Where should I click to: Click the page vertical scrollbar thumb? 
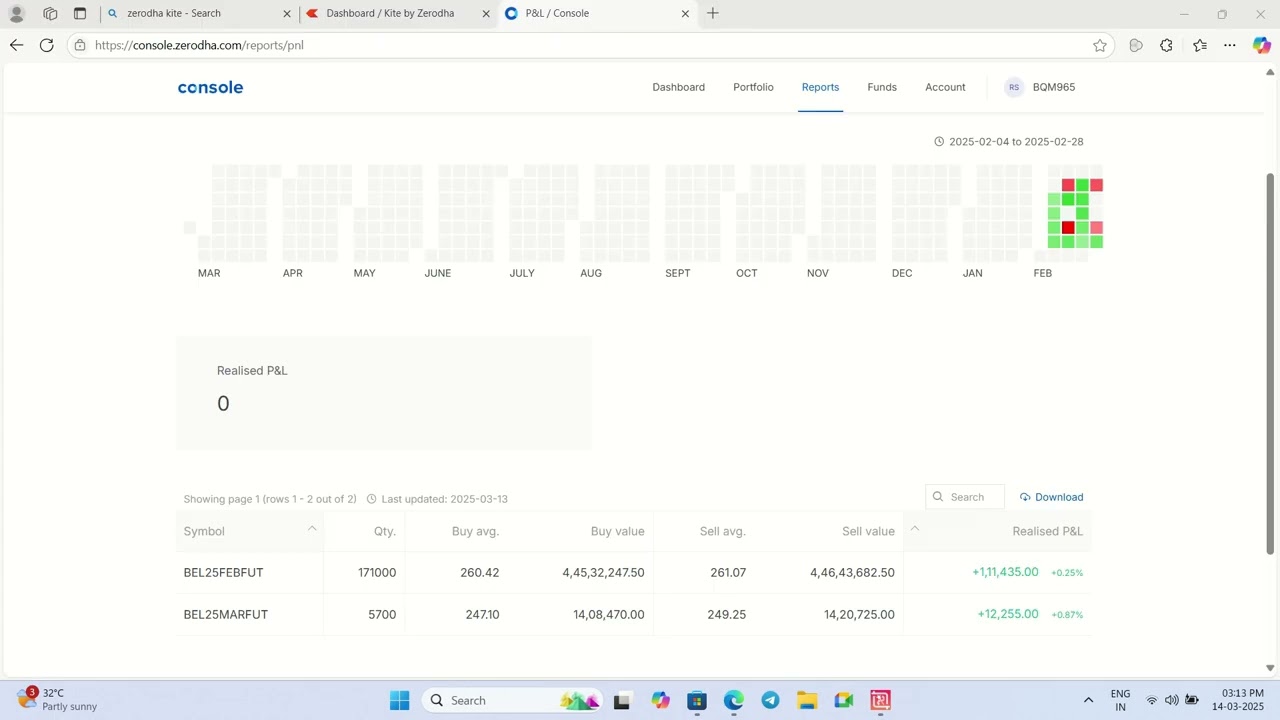1271,364
